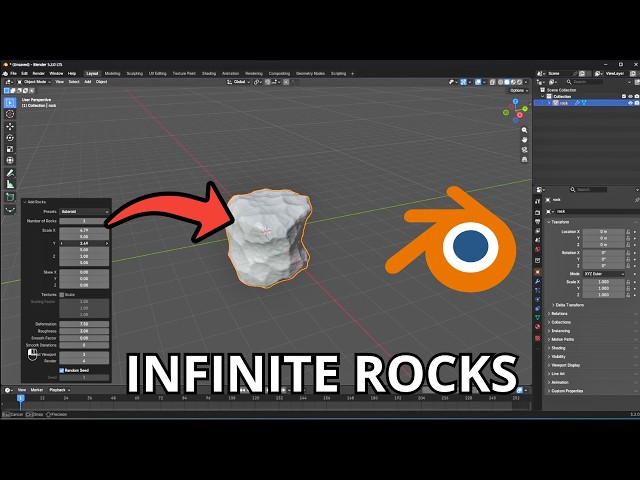The width and height of the screenshot is (640, 480).
Task: Expand the Delta Transform panel
Action: coord(568,305)
